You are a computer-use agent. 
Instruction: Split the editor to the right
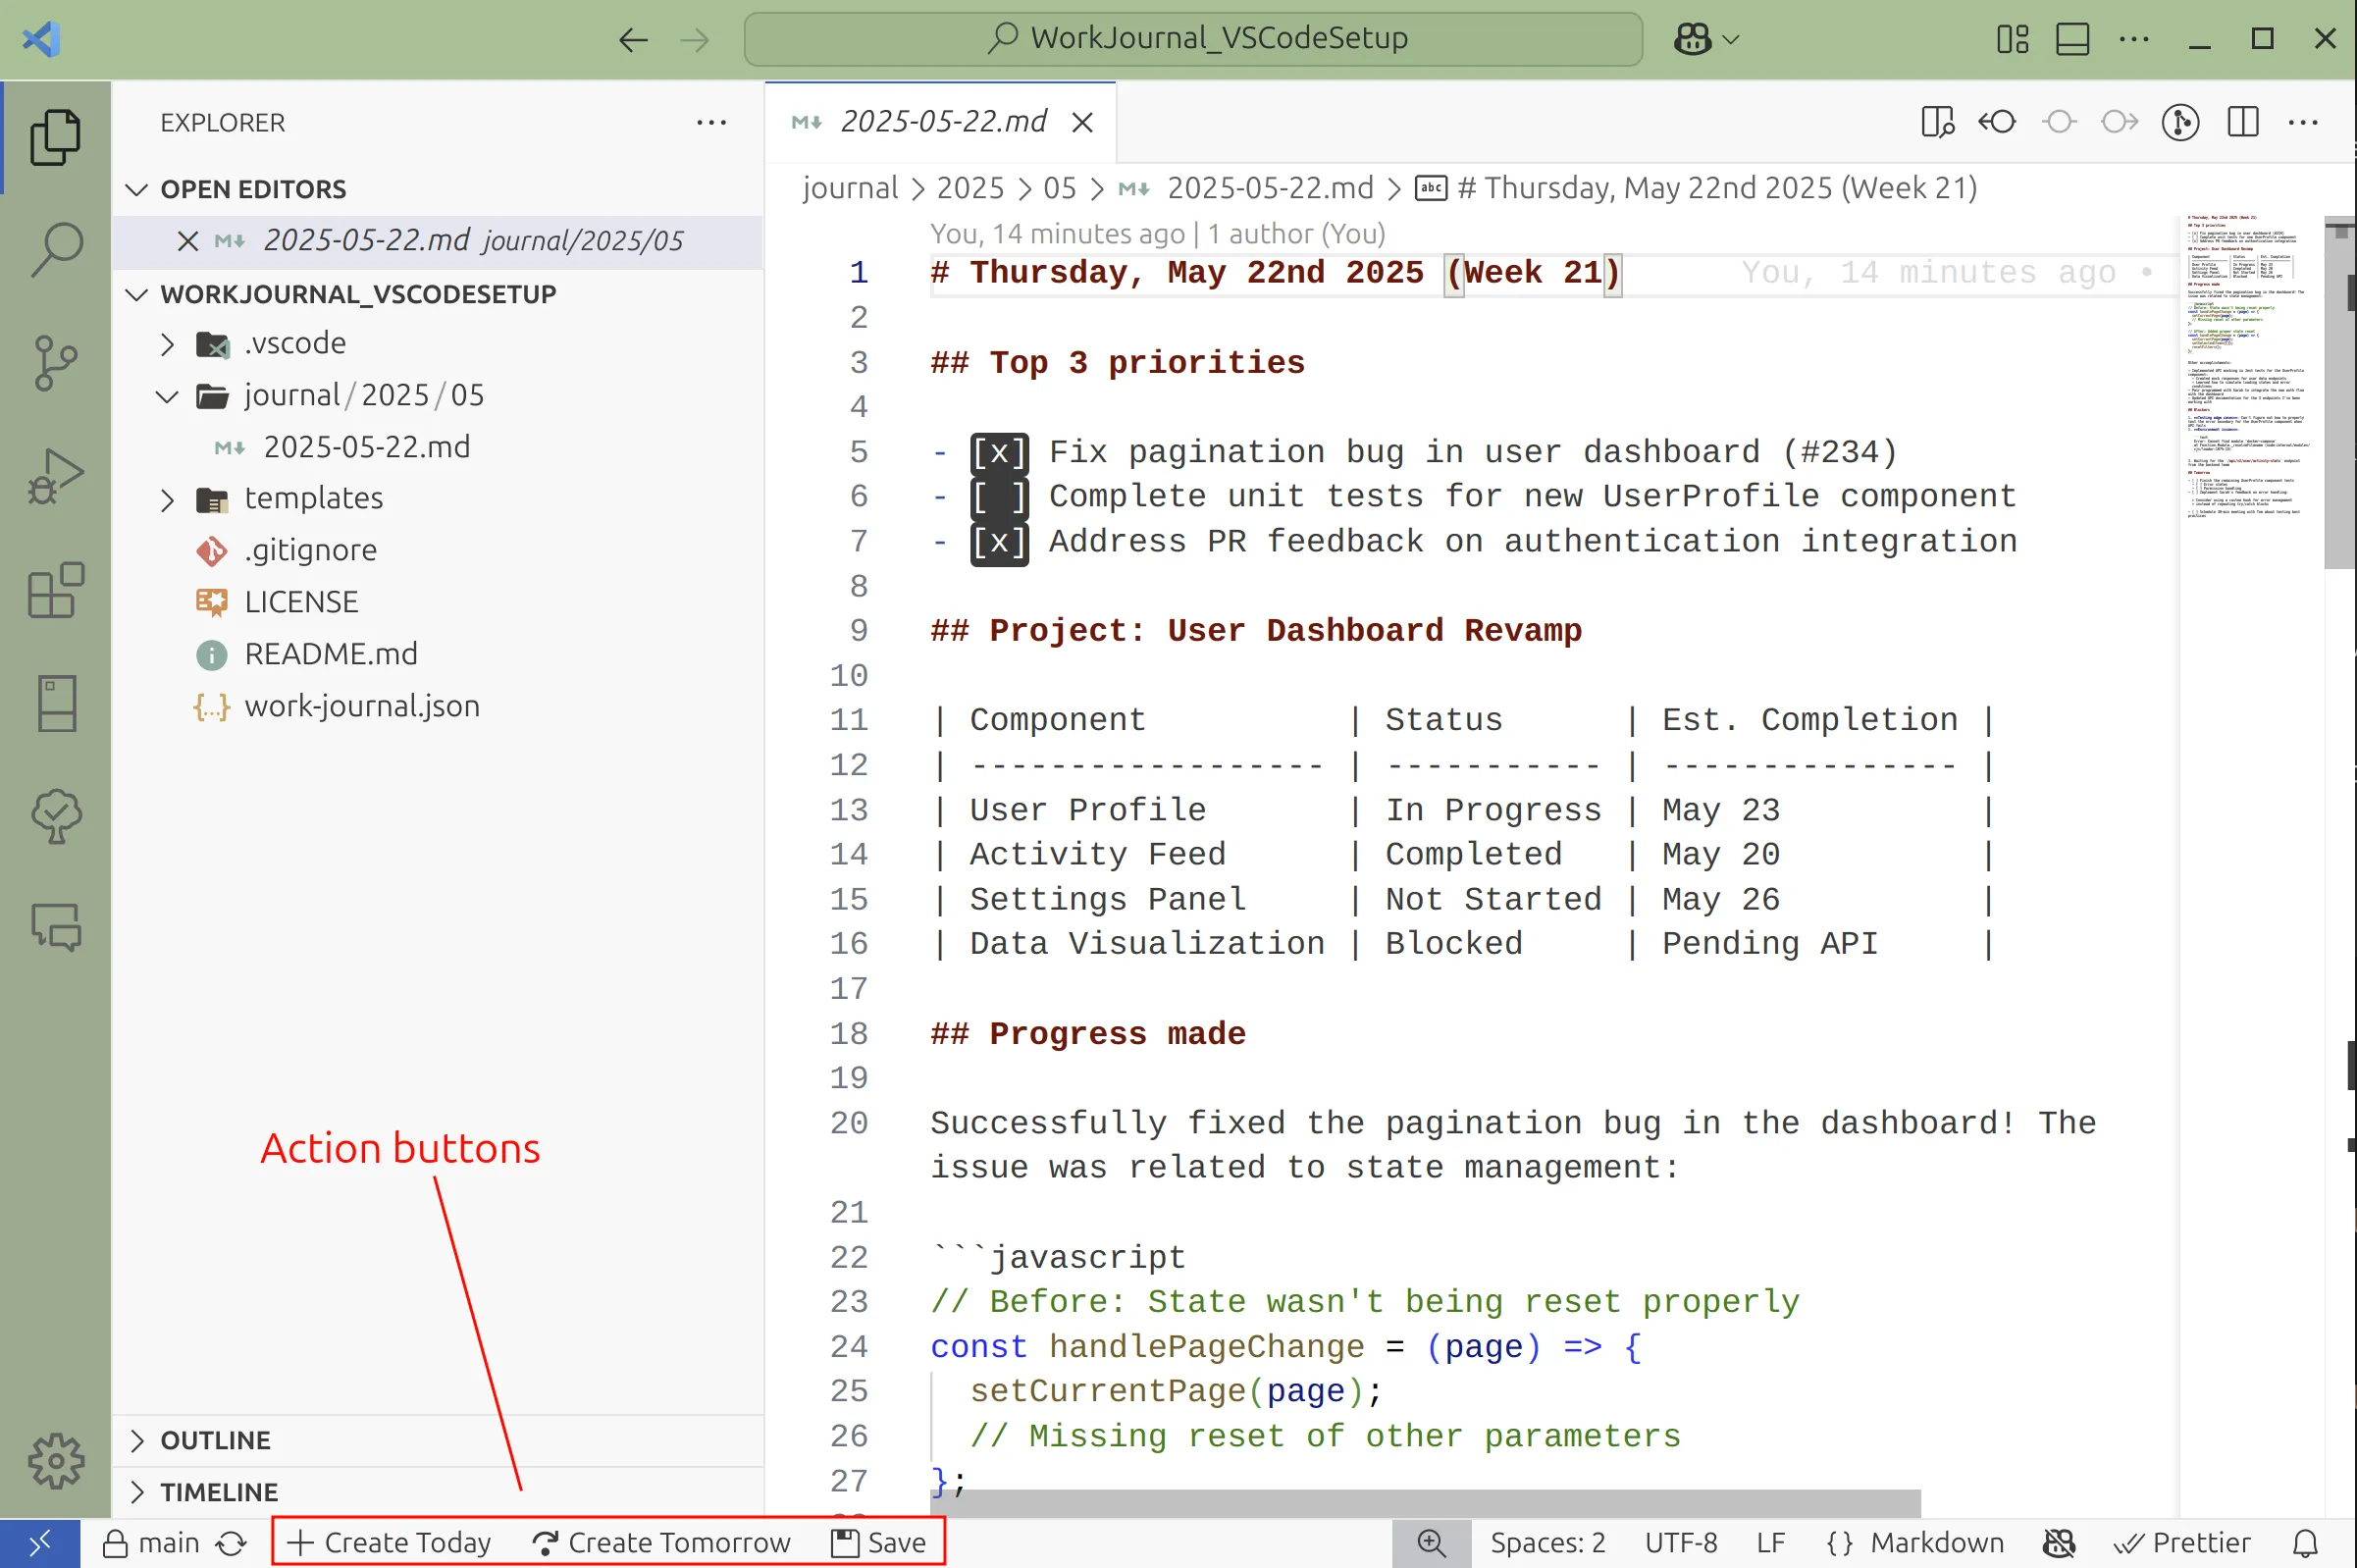click(x=2242, y=122)
